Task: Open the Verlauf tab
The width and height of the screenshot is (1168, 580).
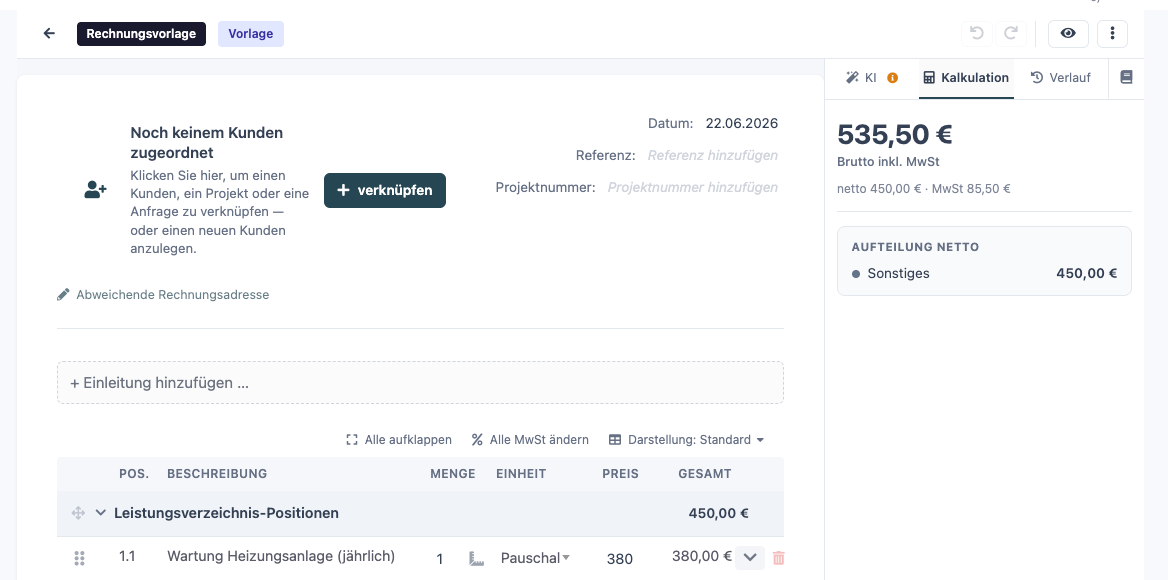Action: click(x=1061, y=77)
